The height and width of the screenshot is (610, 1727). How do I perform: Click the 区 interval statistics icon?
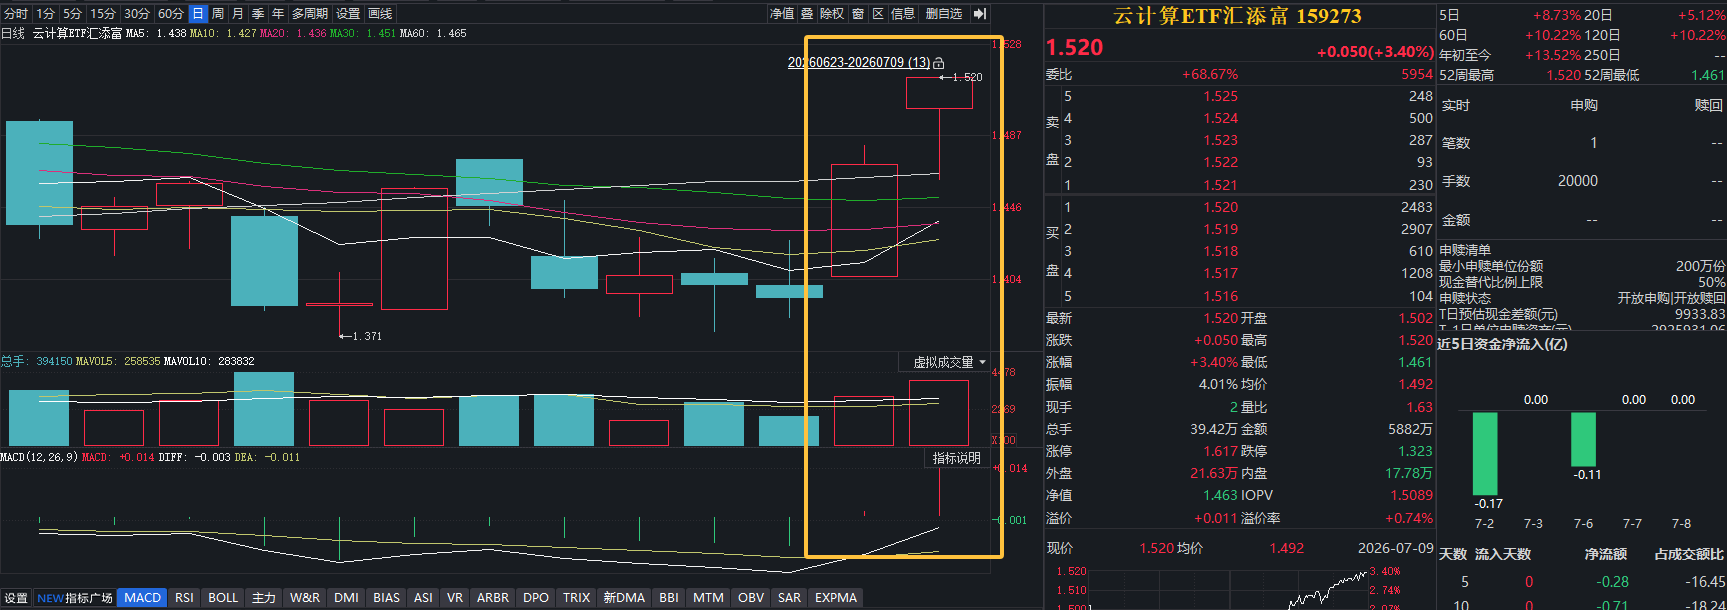(x=878, y=13)
